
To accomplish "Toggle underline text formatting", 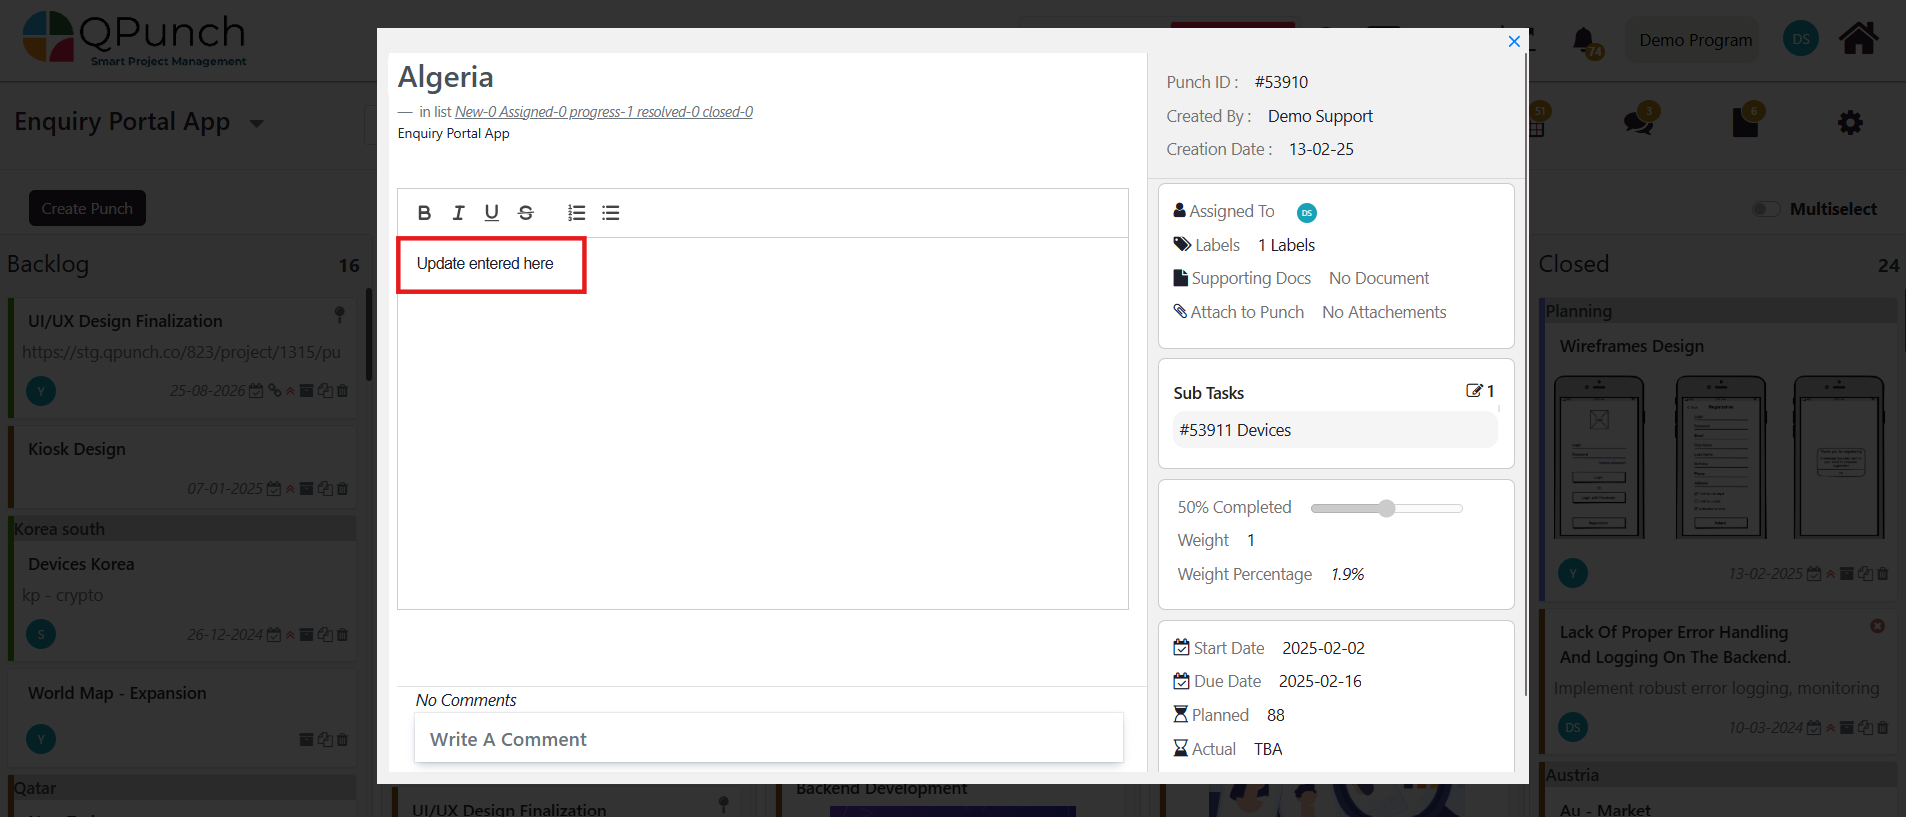I will coord(491,213).
